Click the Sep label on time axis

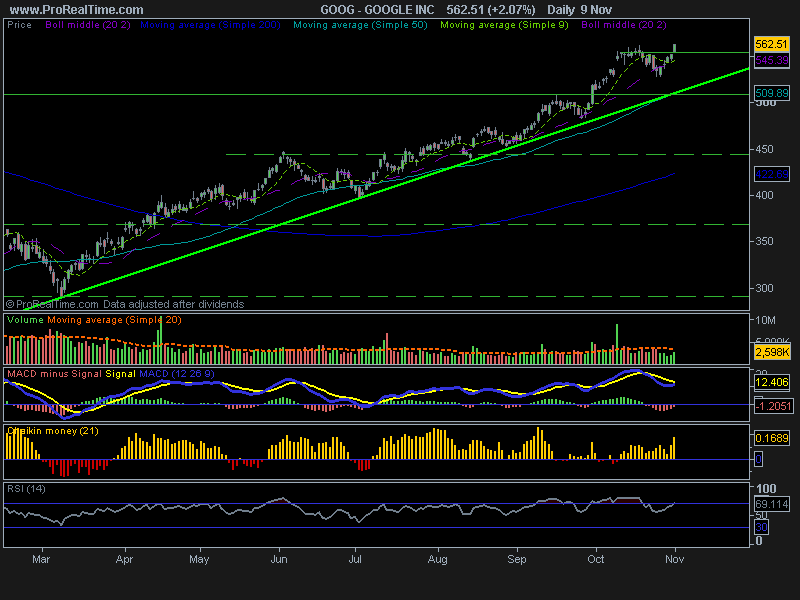coord(516,559)
